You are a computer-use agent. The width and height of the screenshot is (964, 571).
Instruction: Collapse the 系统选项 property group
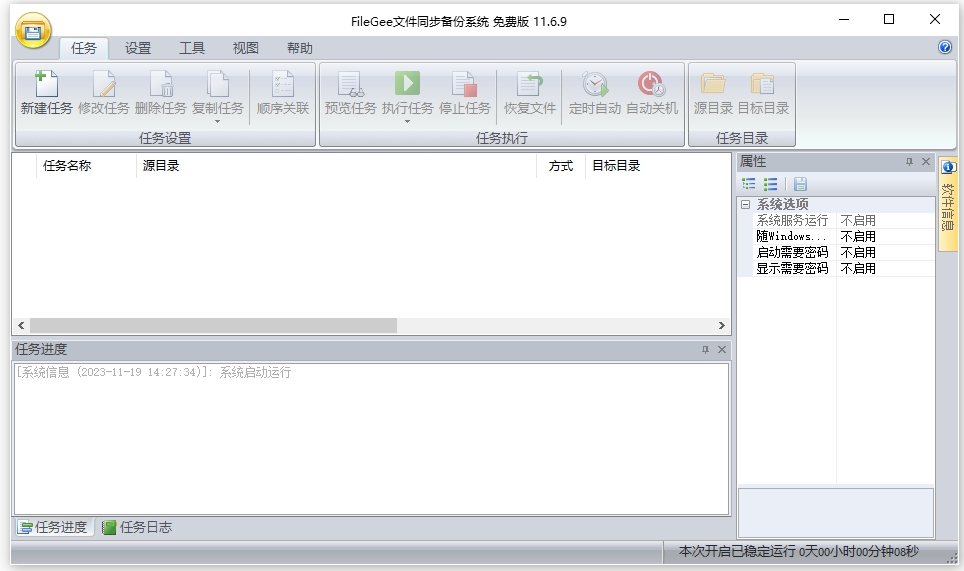point(746,204)
